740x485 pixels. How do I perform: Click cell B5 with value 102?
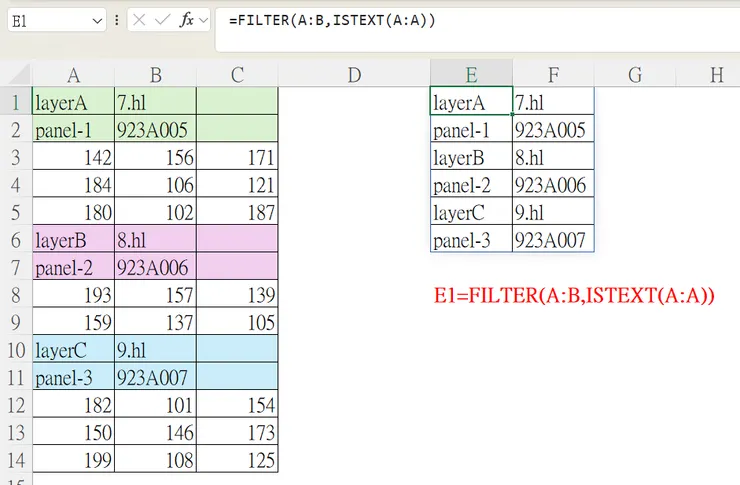point(155,212)
